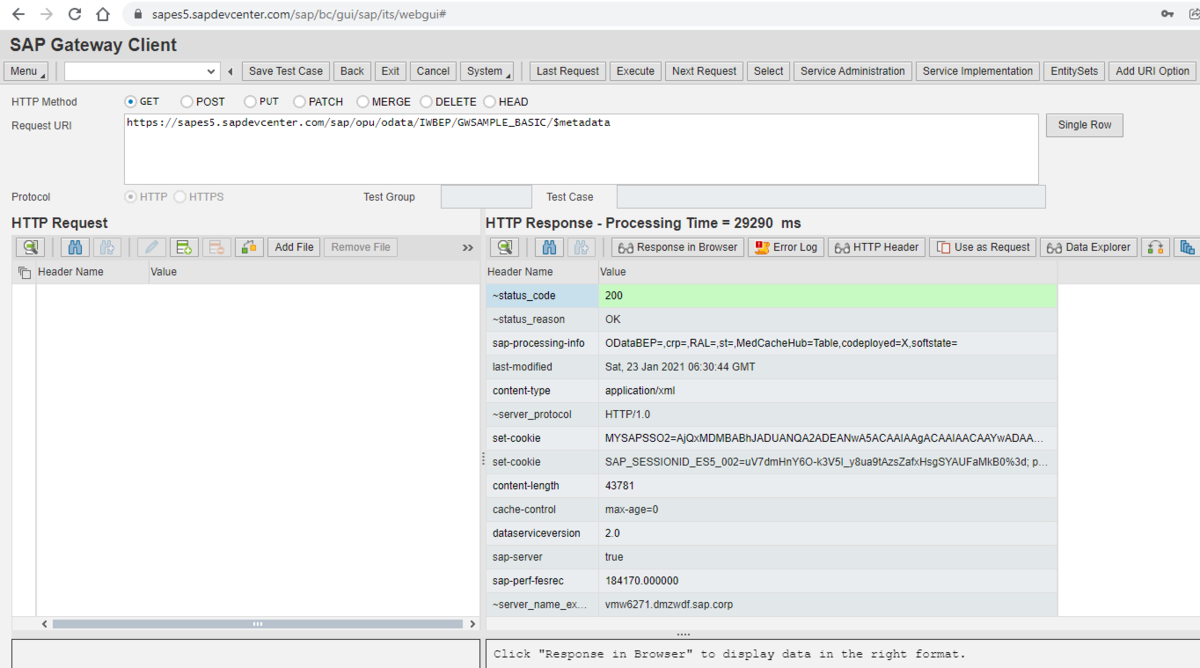Click the Next Request button
The width and height of the screenshot is (1200, 668).
tap(704, 71)
